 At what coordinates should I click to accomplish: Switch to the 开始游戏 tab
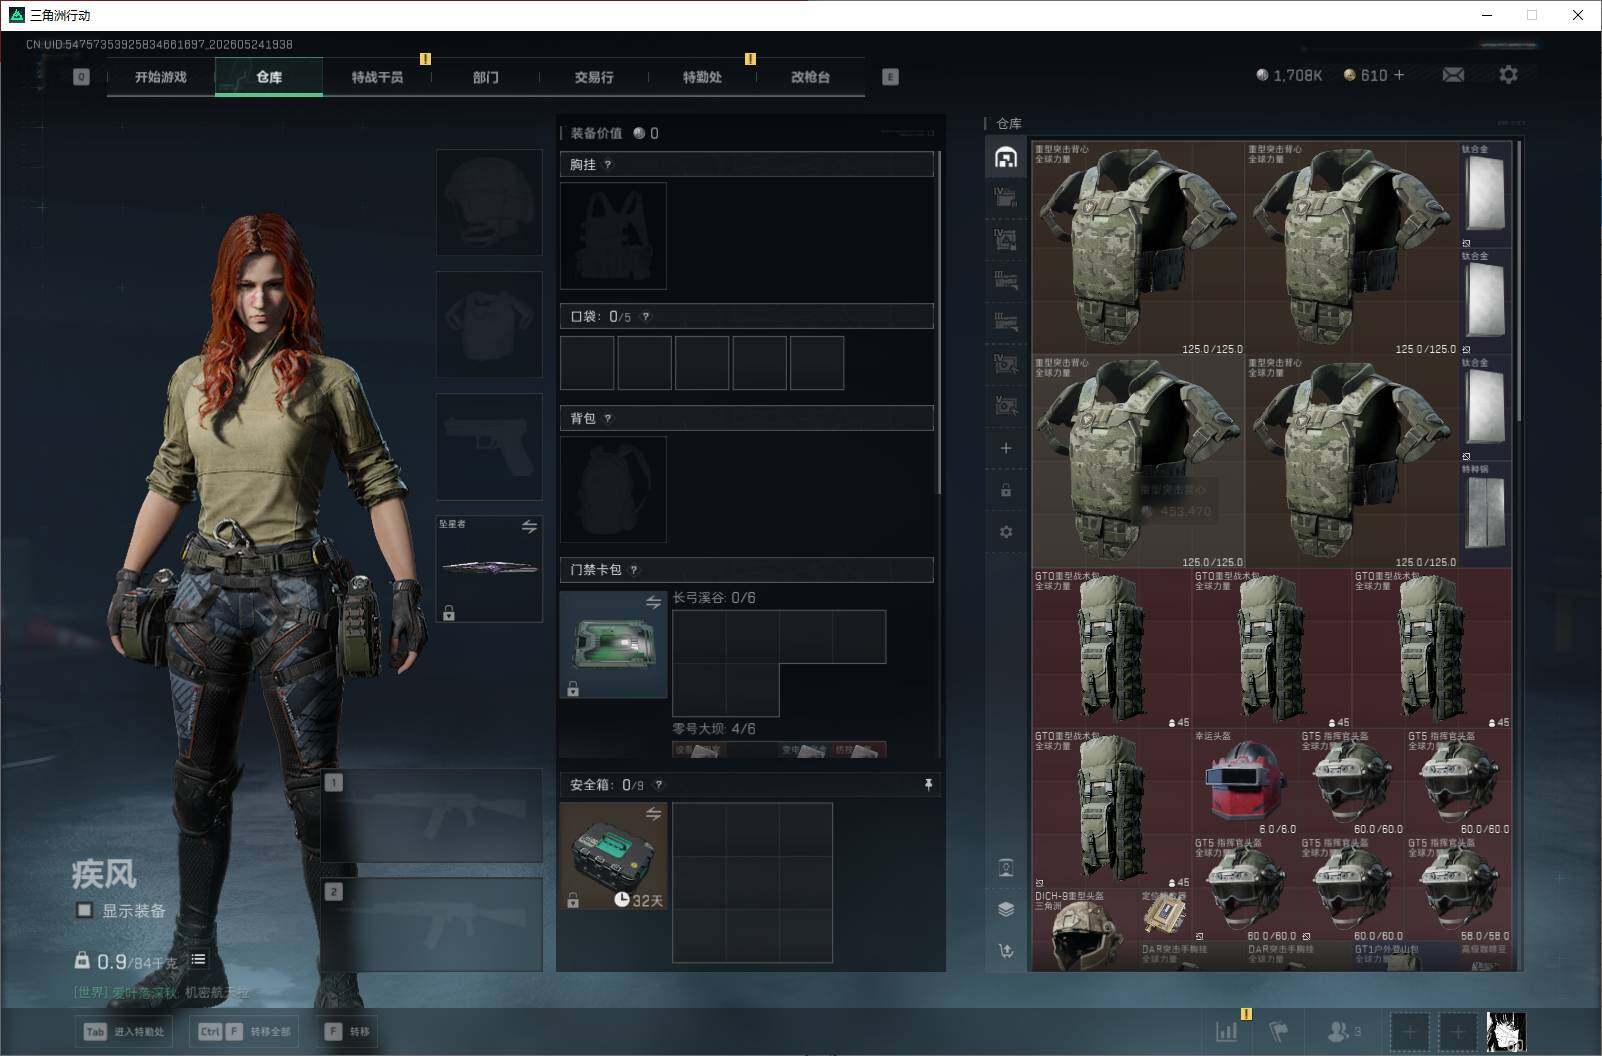click(161, 77)
